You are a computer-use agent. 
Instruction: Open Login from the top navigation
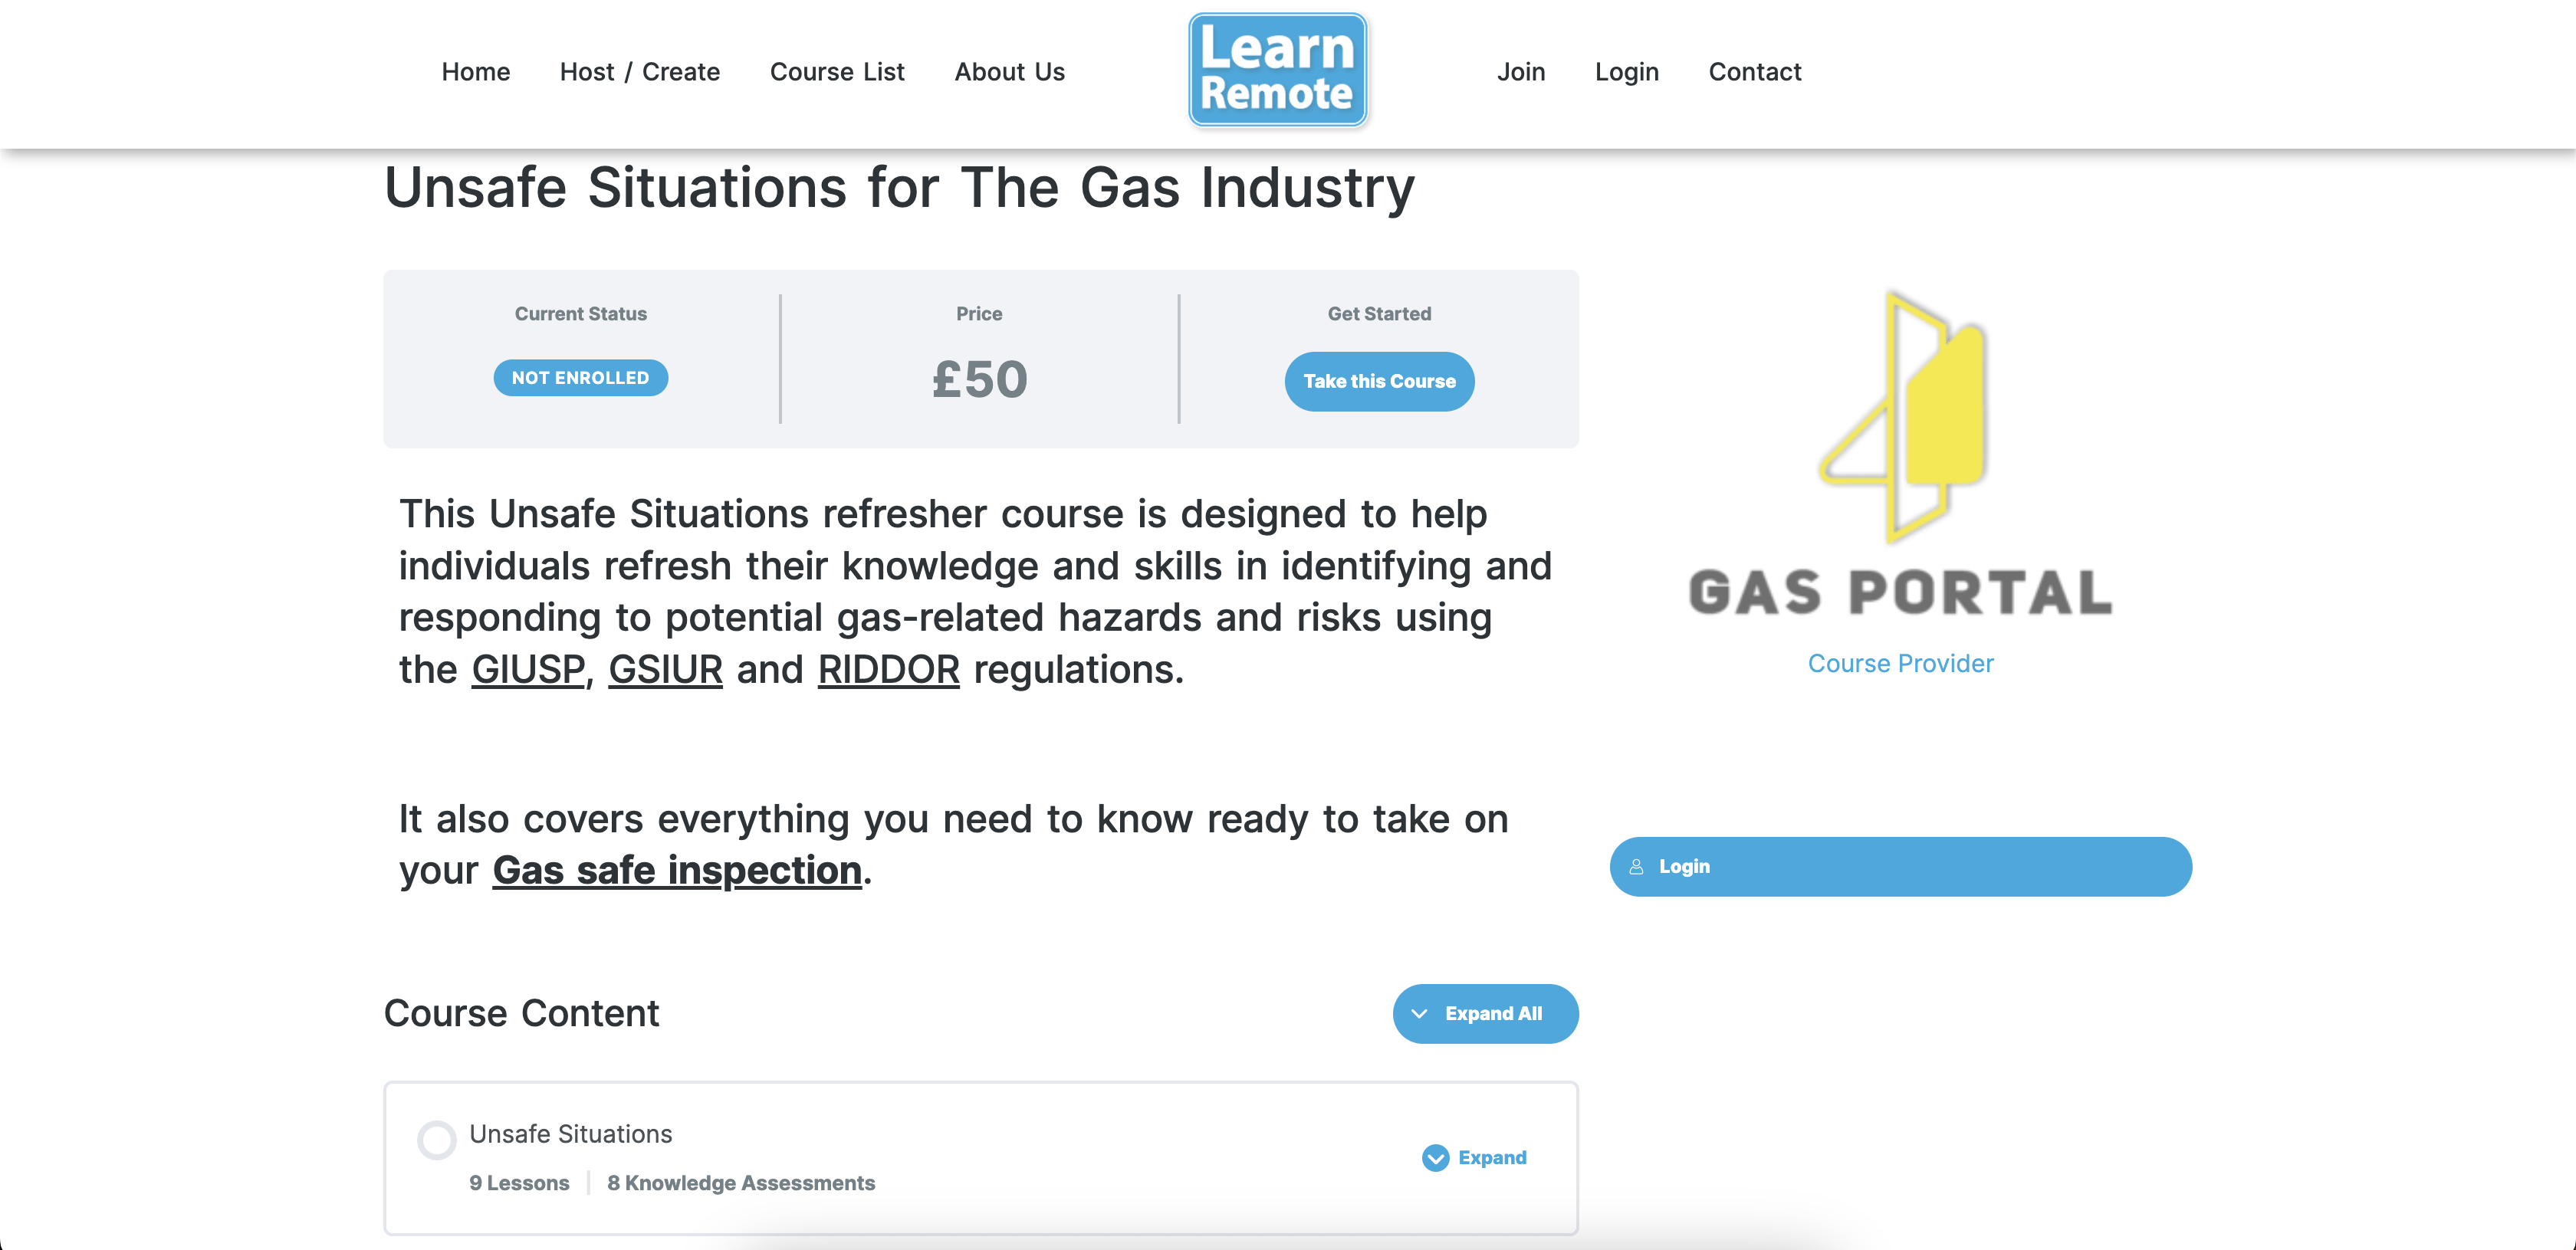(x=1626, y=72)
